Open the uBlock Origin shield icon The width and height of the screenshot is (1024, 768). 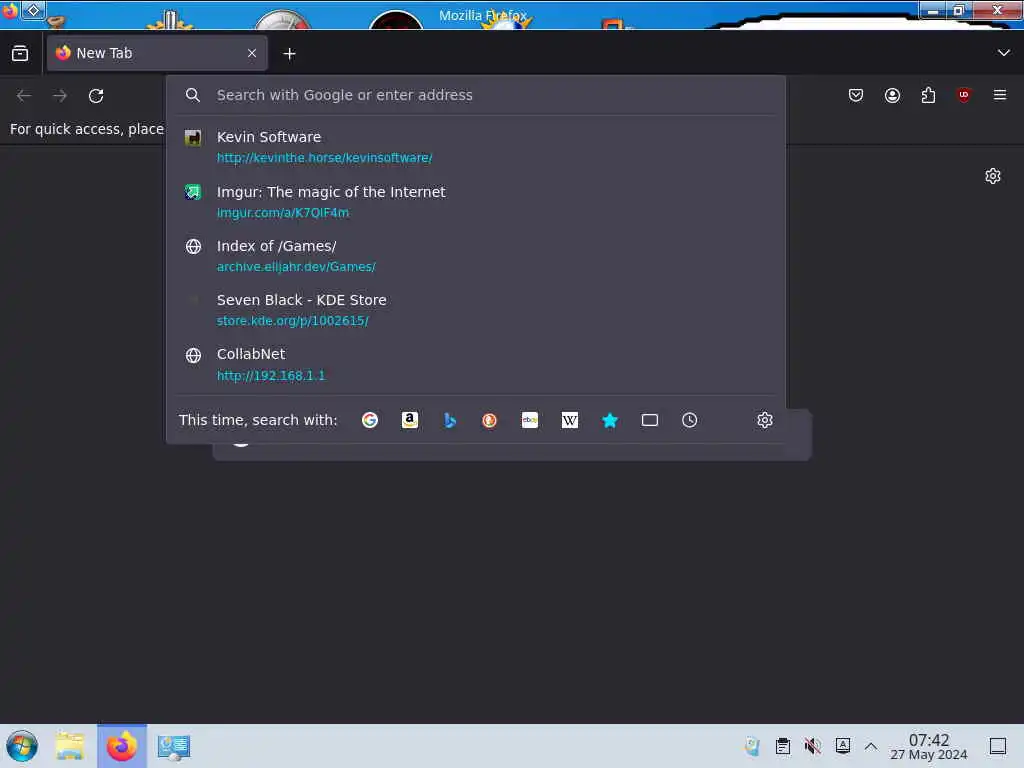tap(964, 95)
